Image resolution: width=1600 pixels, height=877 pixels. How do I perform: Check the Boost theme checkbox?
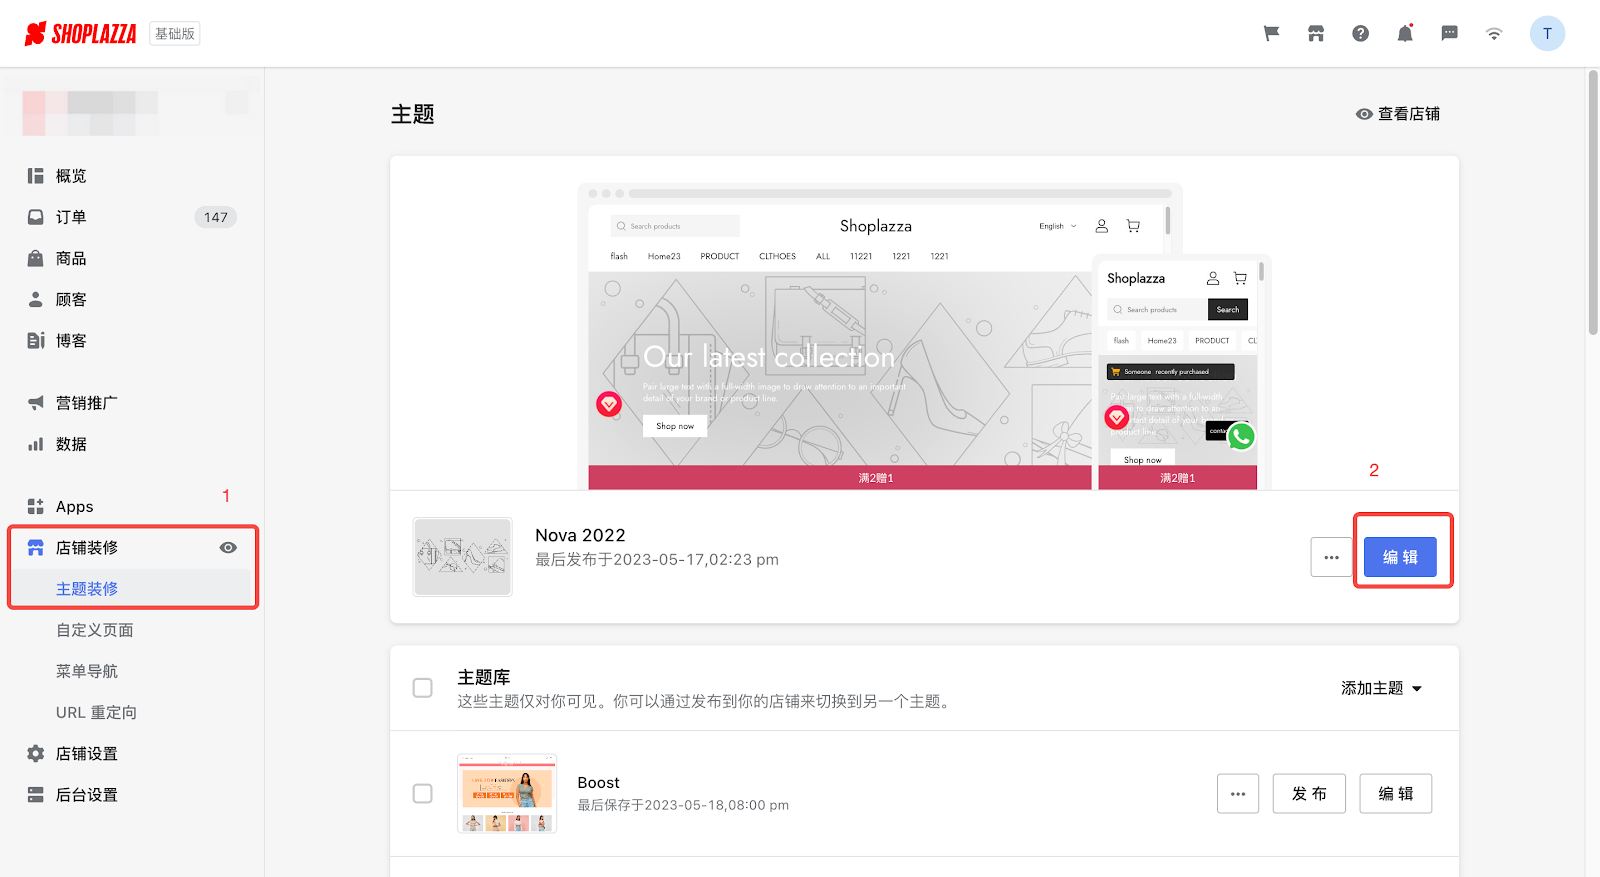pyautogui.click(x=423, y=793)
